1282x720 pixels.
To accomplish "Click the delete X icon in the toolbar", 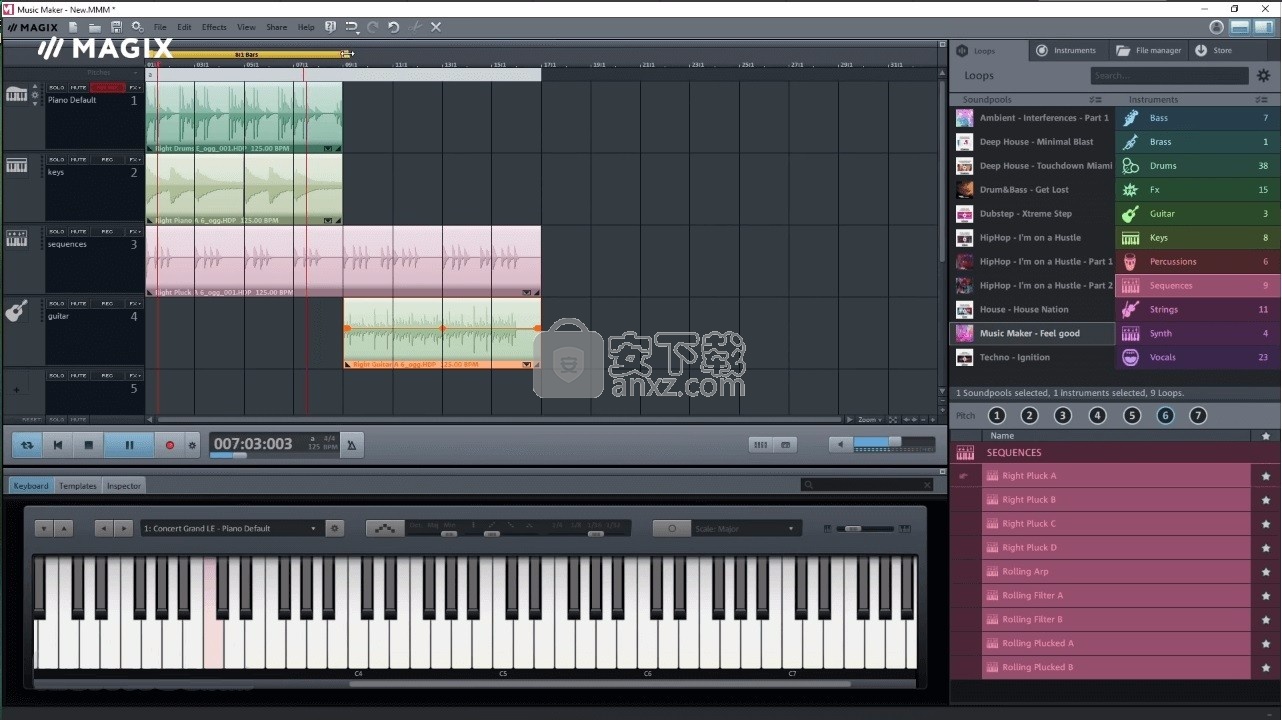I will pos(436,27).
